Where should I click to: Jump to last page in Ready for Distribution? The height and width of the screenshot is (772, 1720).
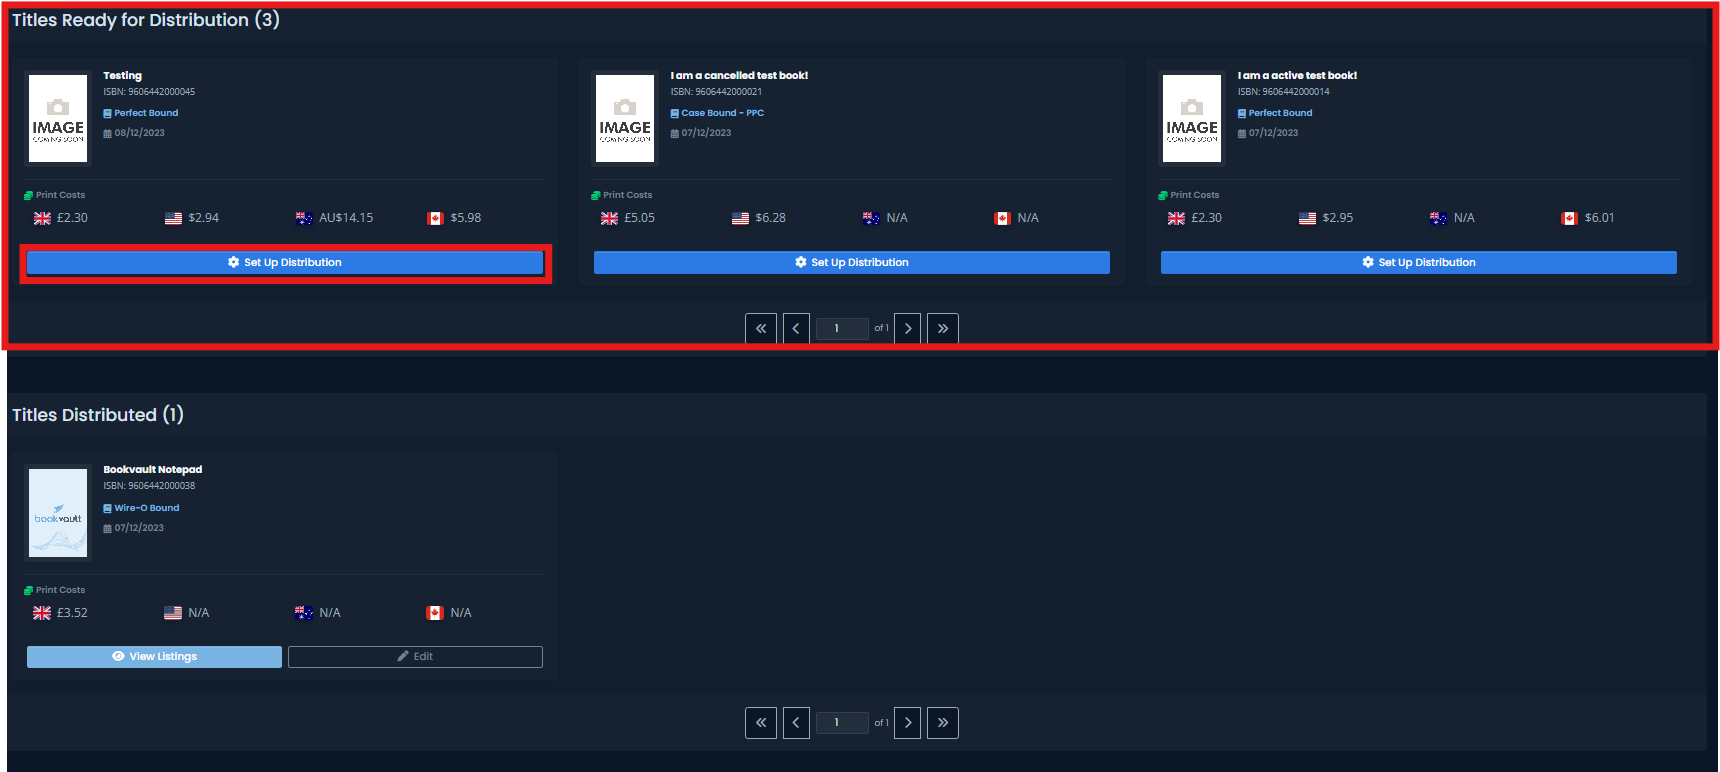pyautogui.click(x=942, y=328)
